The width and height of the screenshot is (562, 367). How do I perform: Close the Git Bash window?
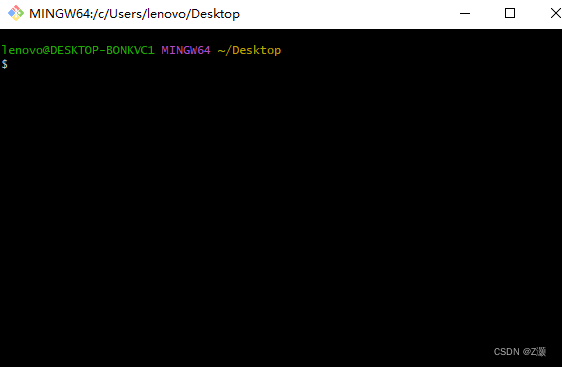point(555,14)
